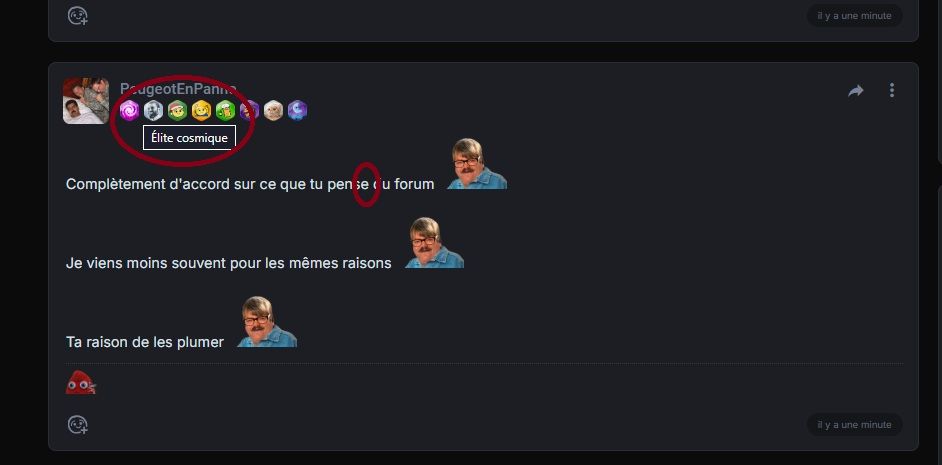The height and width of the screenshot is (465, 942).
Task: Click the top post's "il y a une minute" timestamp
Action: click(854, 16)
